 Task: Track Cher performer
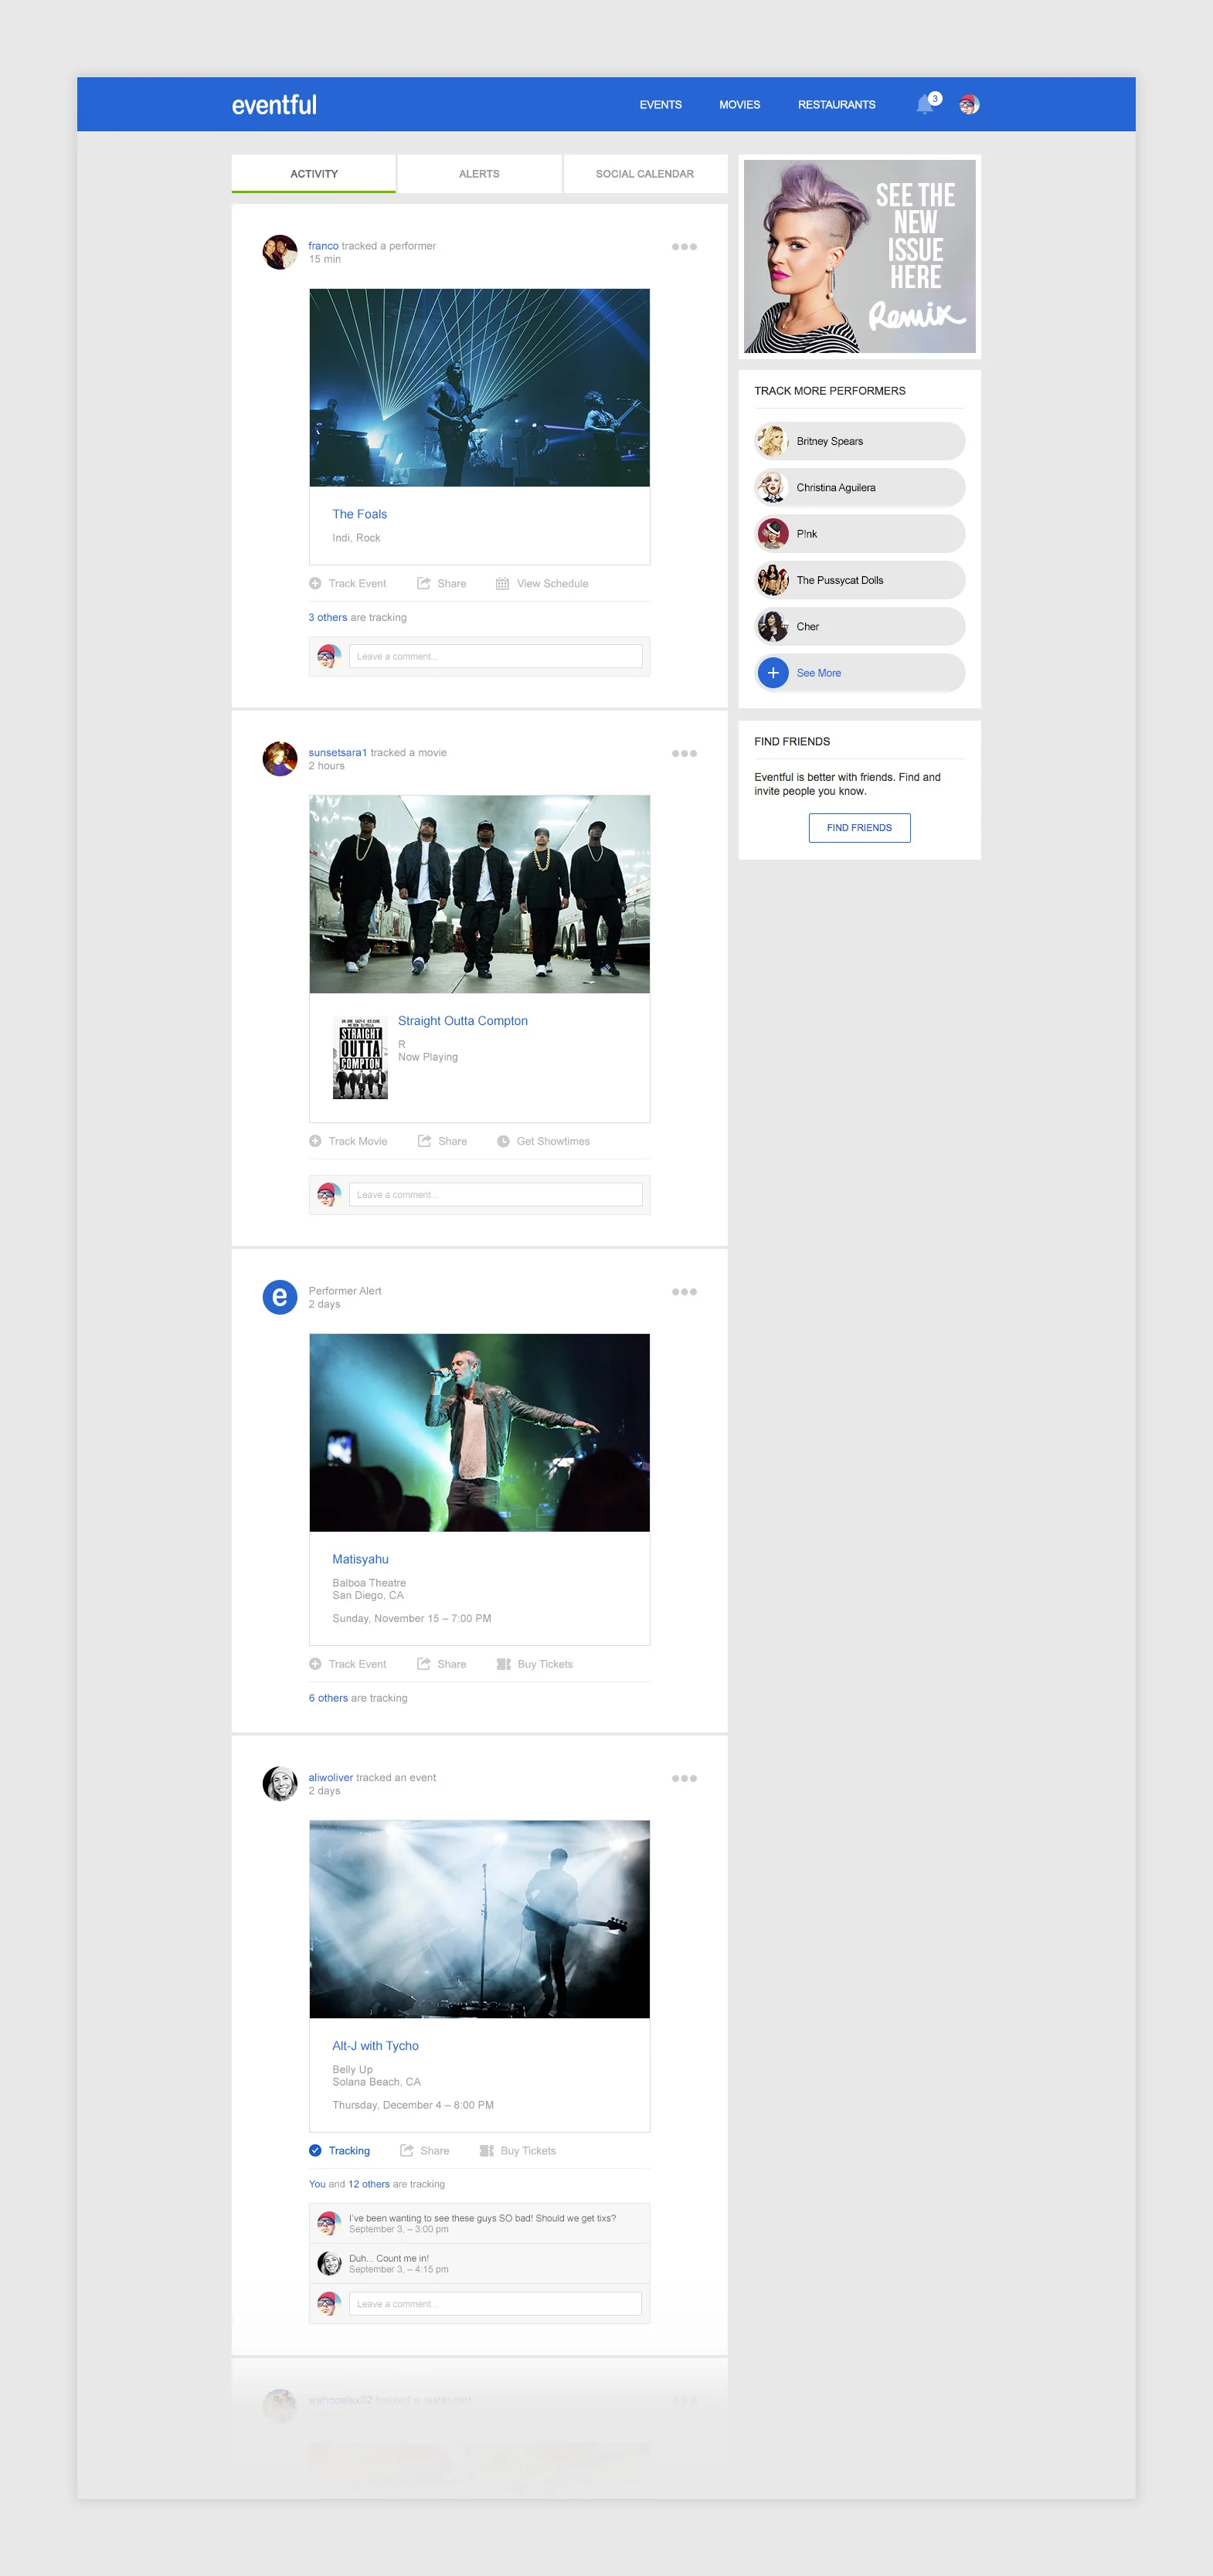(860, 627)
